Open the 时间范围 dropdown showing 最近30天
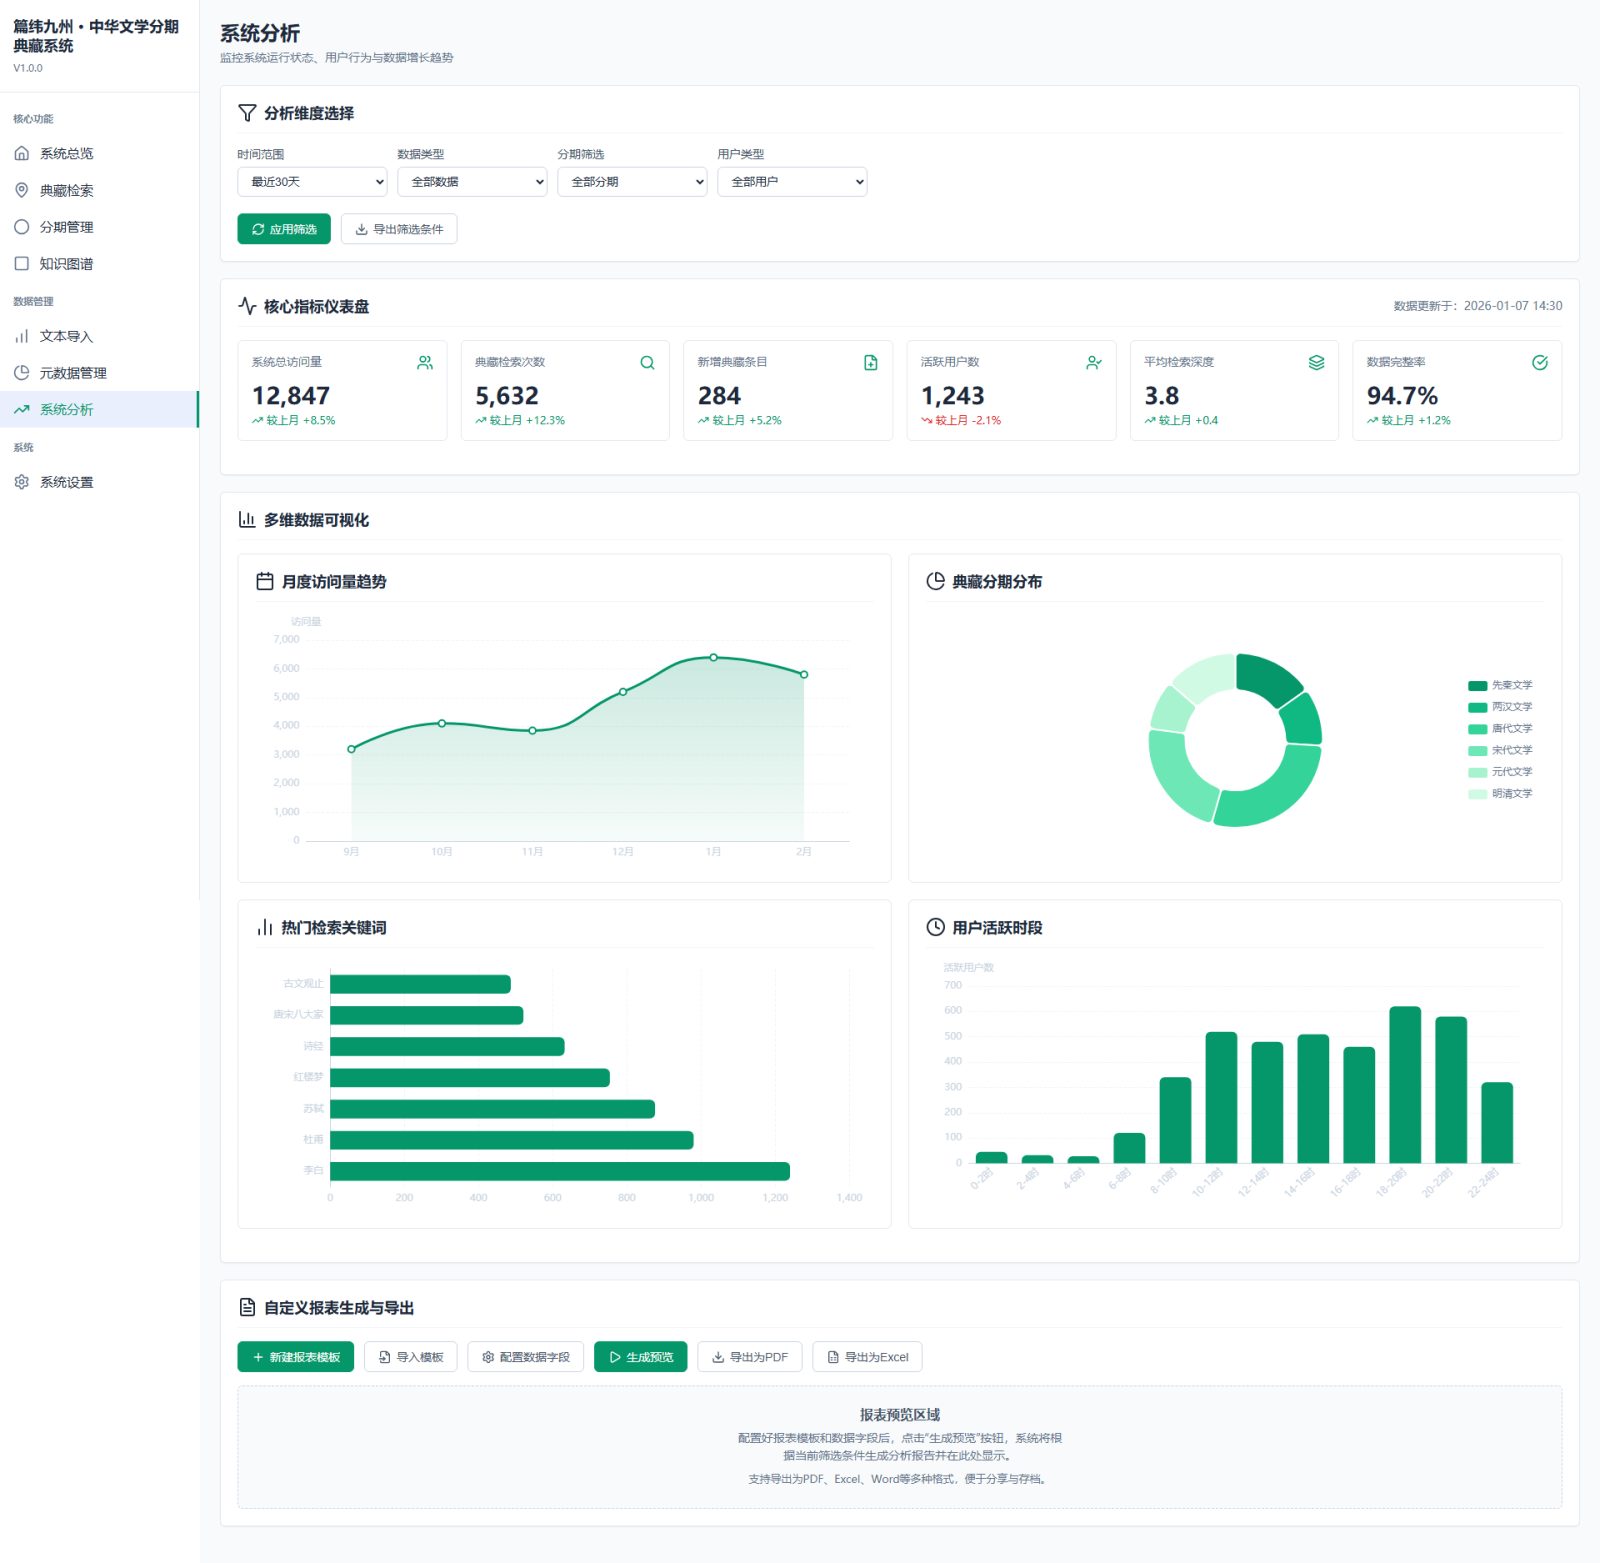 312,182
